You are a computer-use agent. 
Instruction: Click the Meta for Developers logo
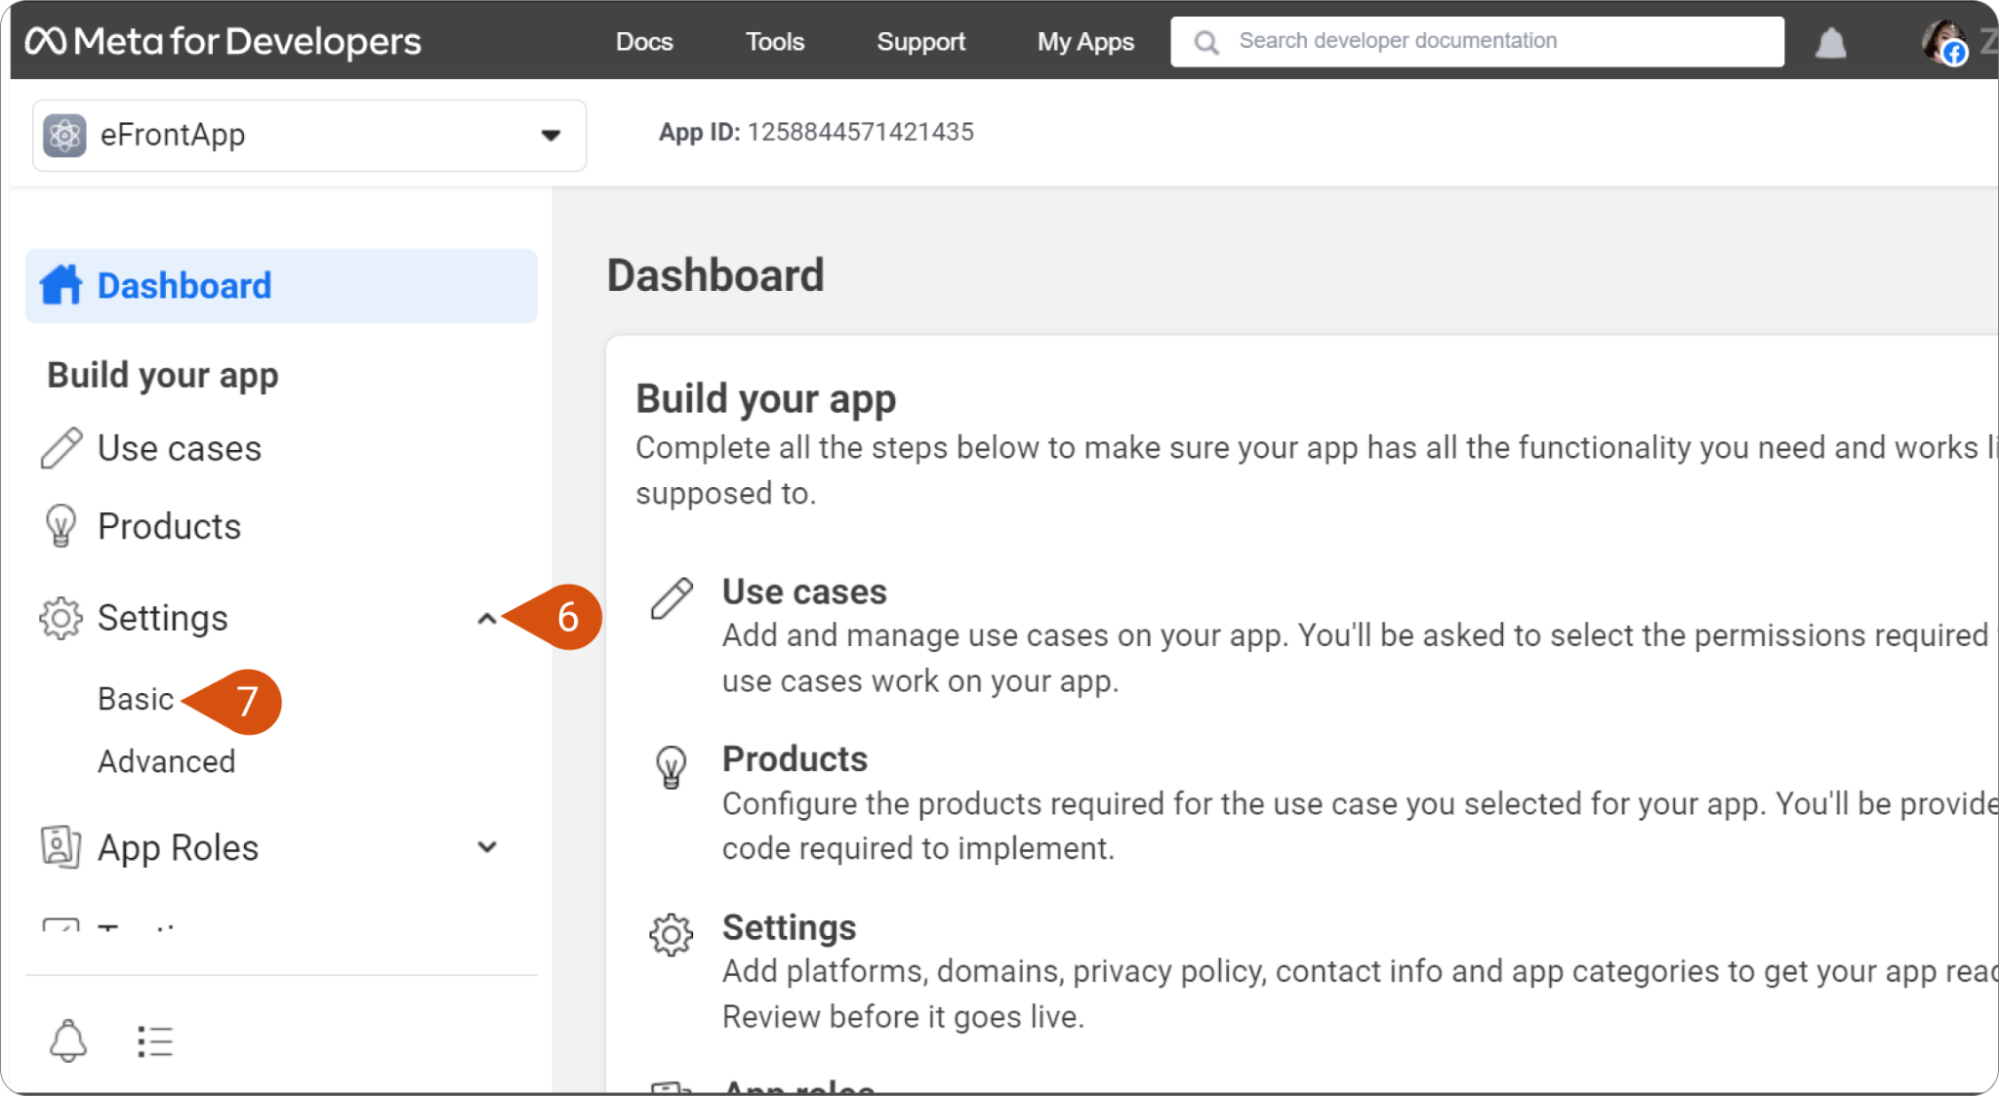[x=223, y=41]
